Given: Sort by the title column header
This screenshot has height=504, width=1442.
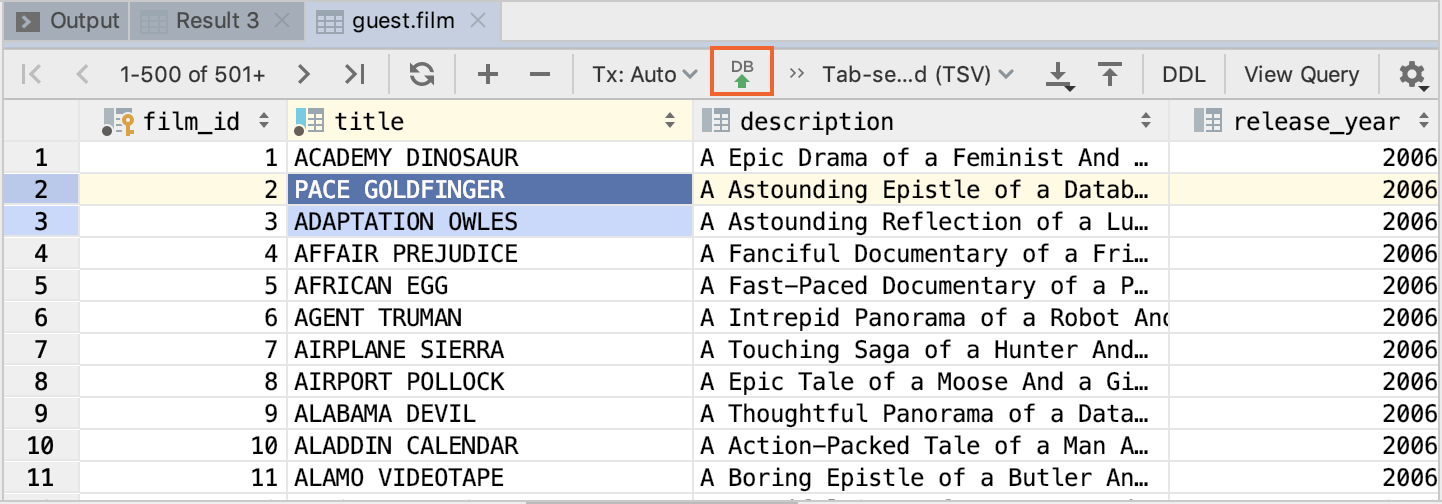Looking at the screenshot, I should point(369,122).
